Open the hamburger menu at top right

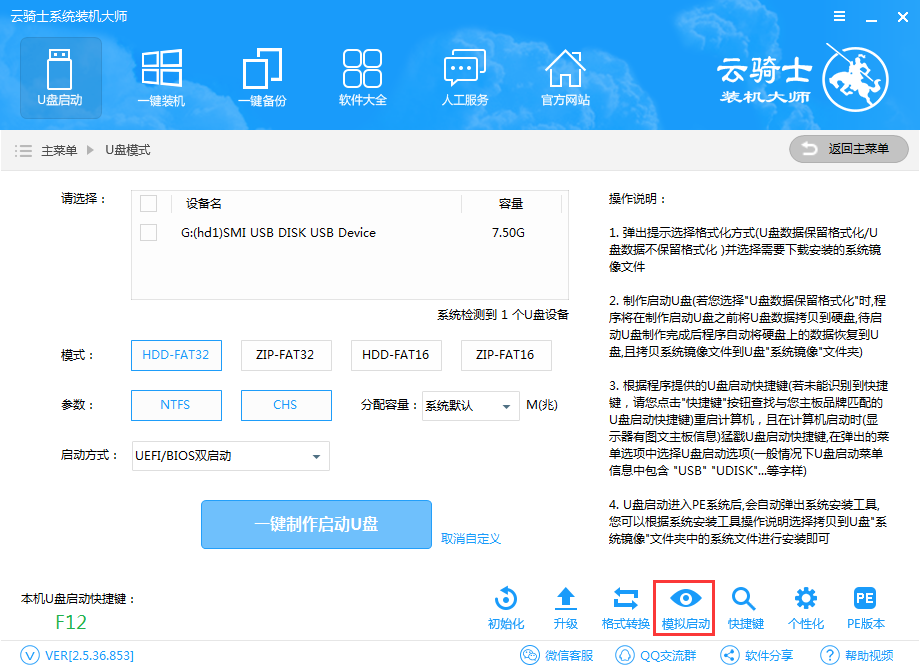point(838,16)
